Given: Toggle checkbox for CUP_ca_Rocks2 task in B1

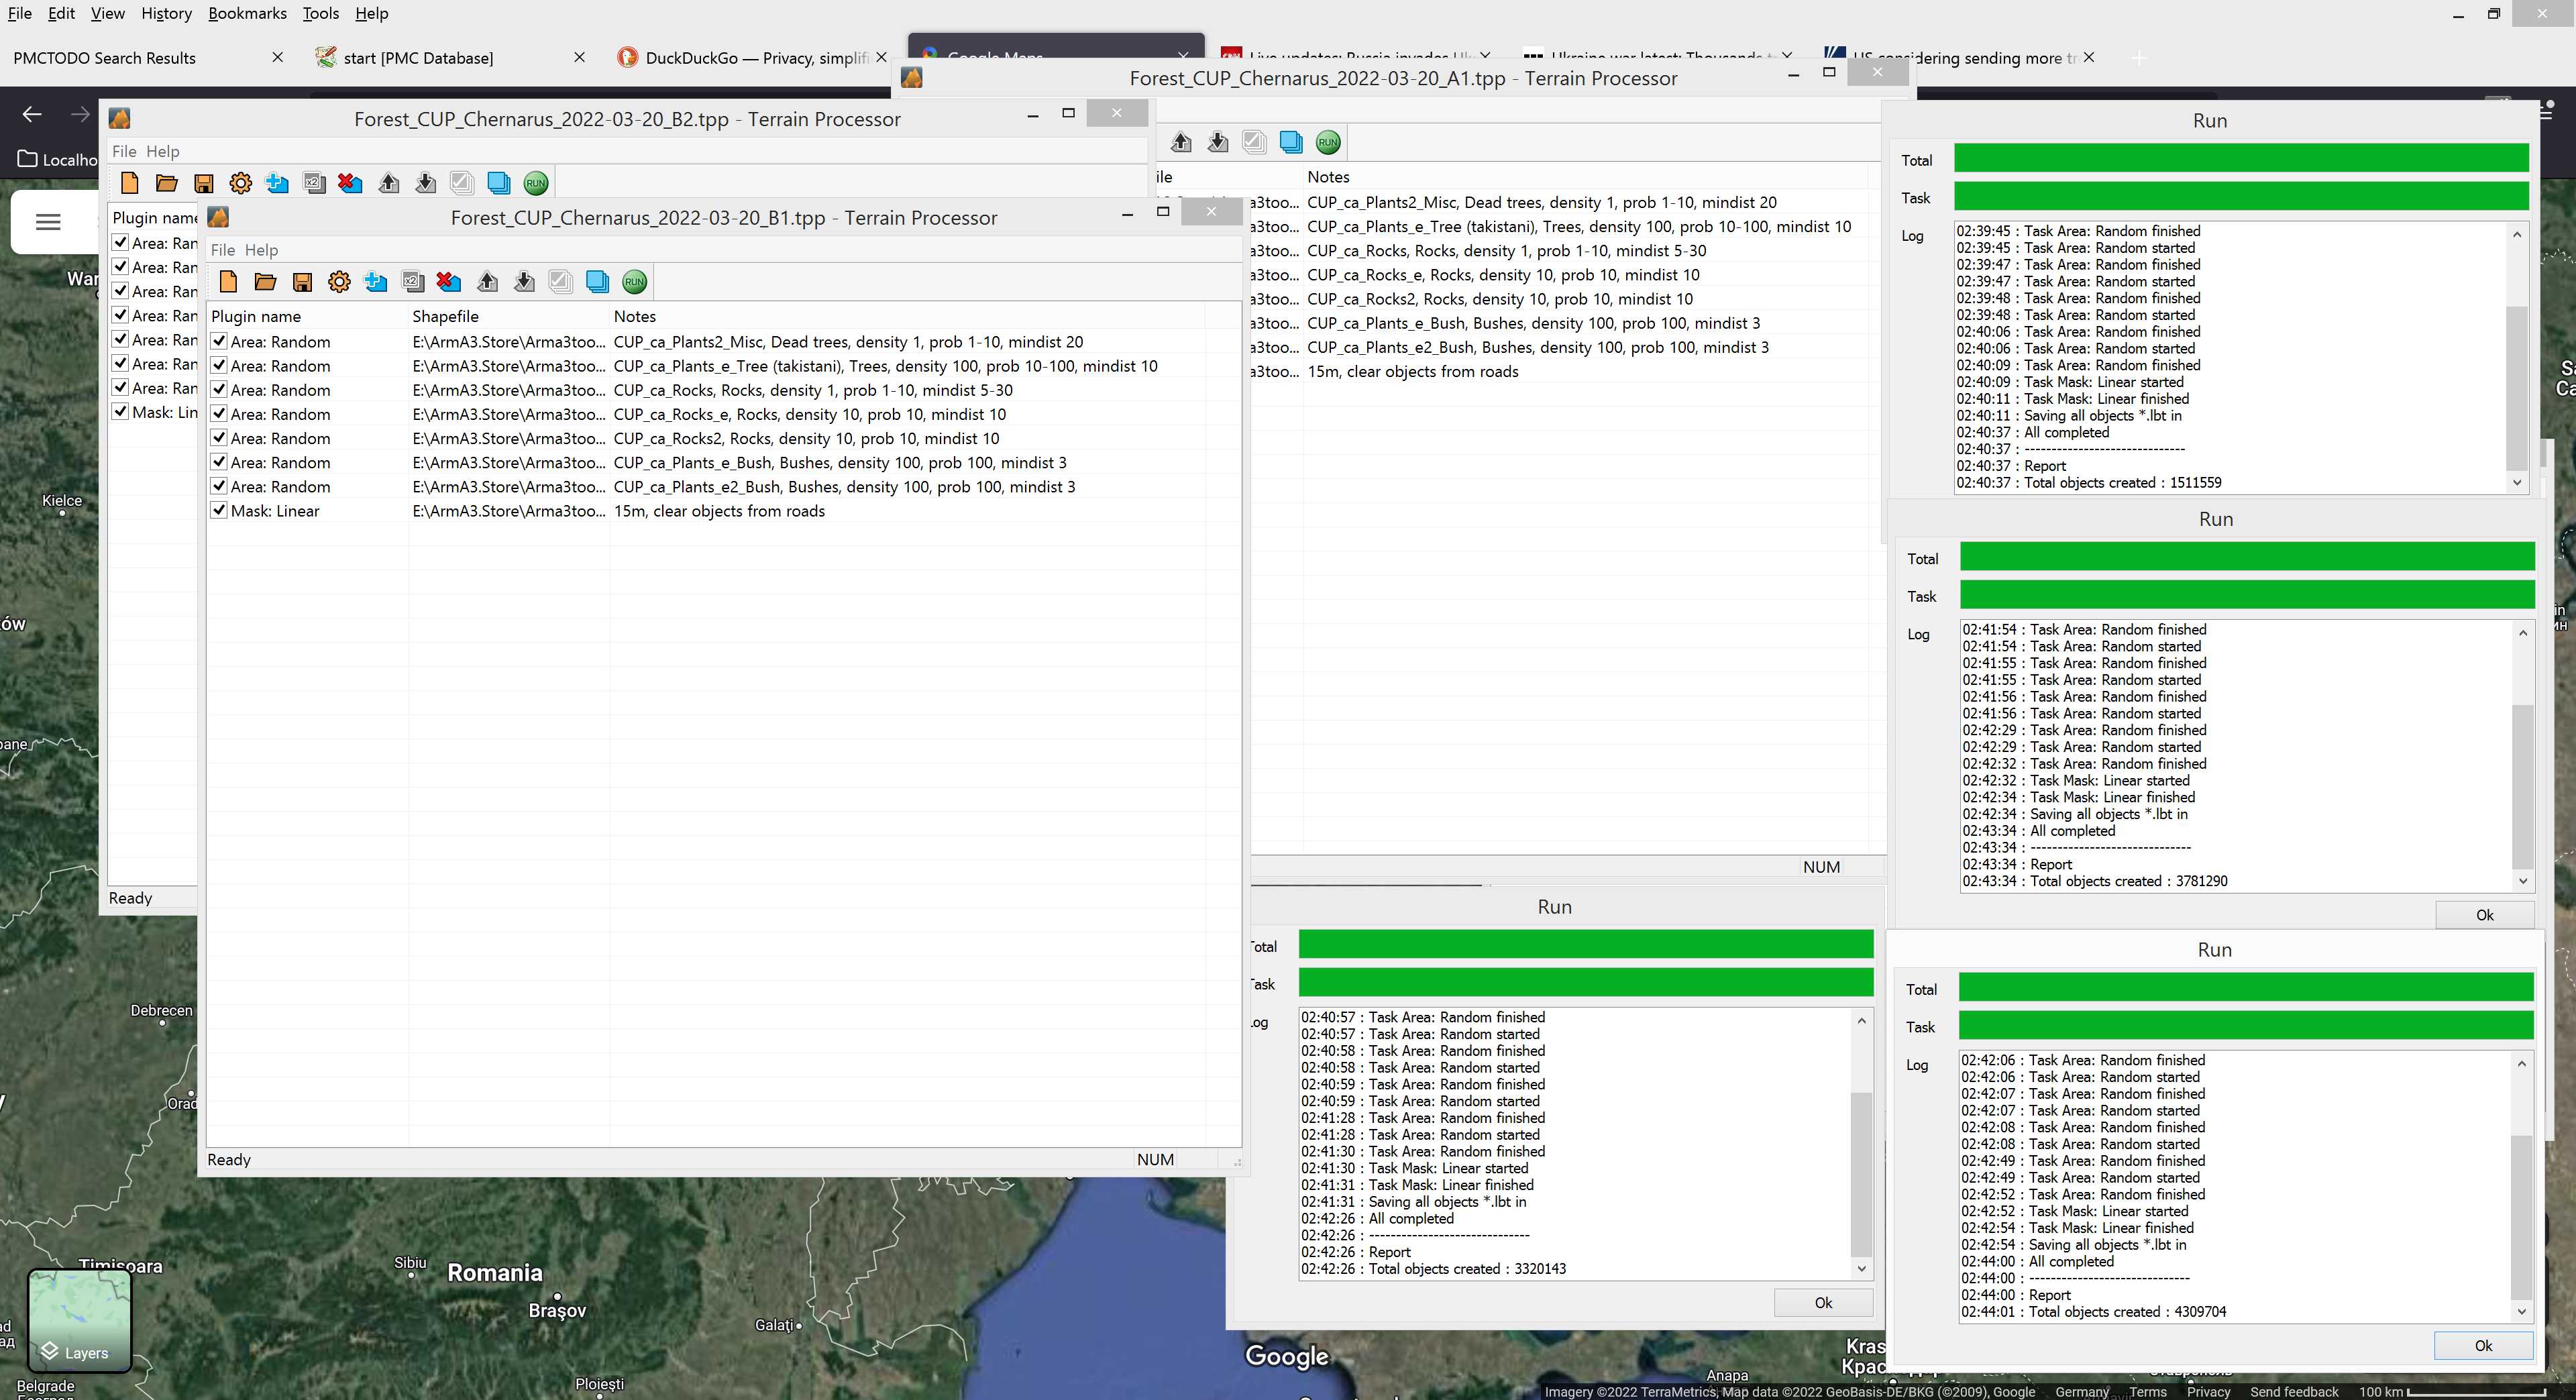Looking at the screenshot, I should coord(219,437).
